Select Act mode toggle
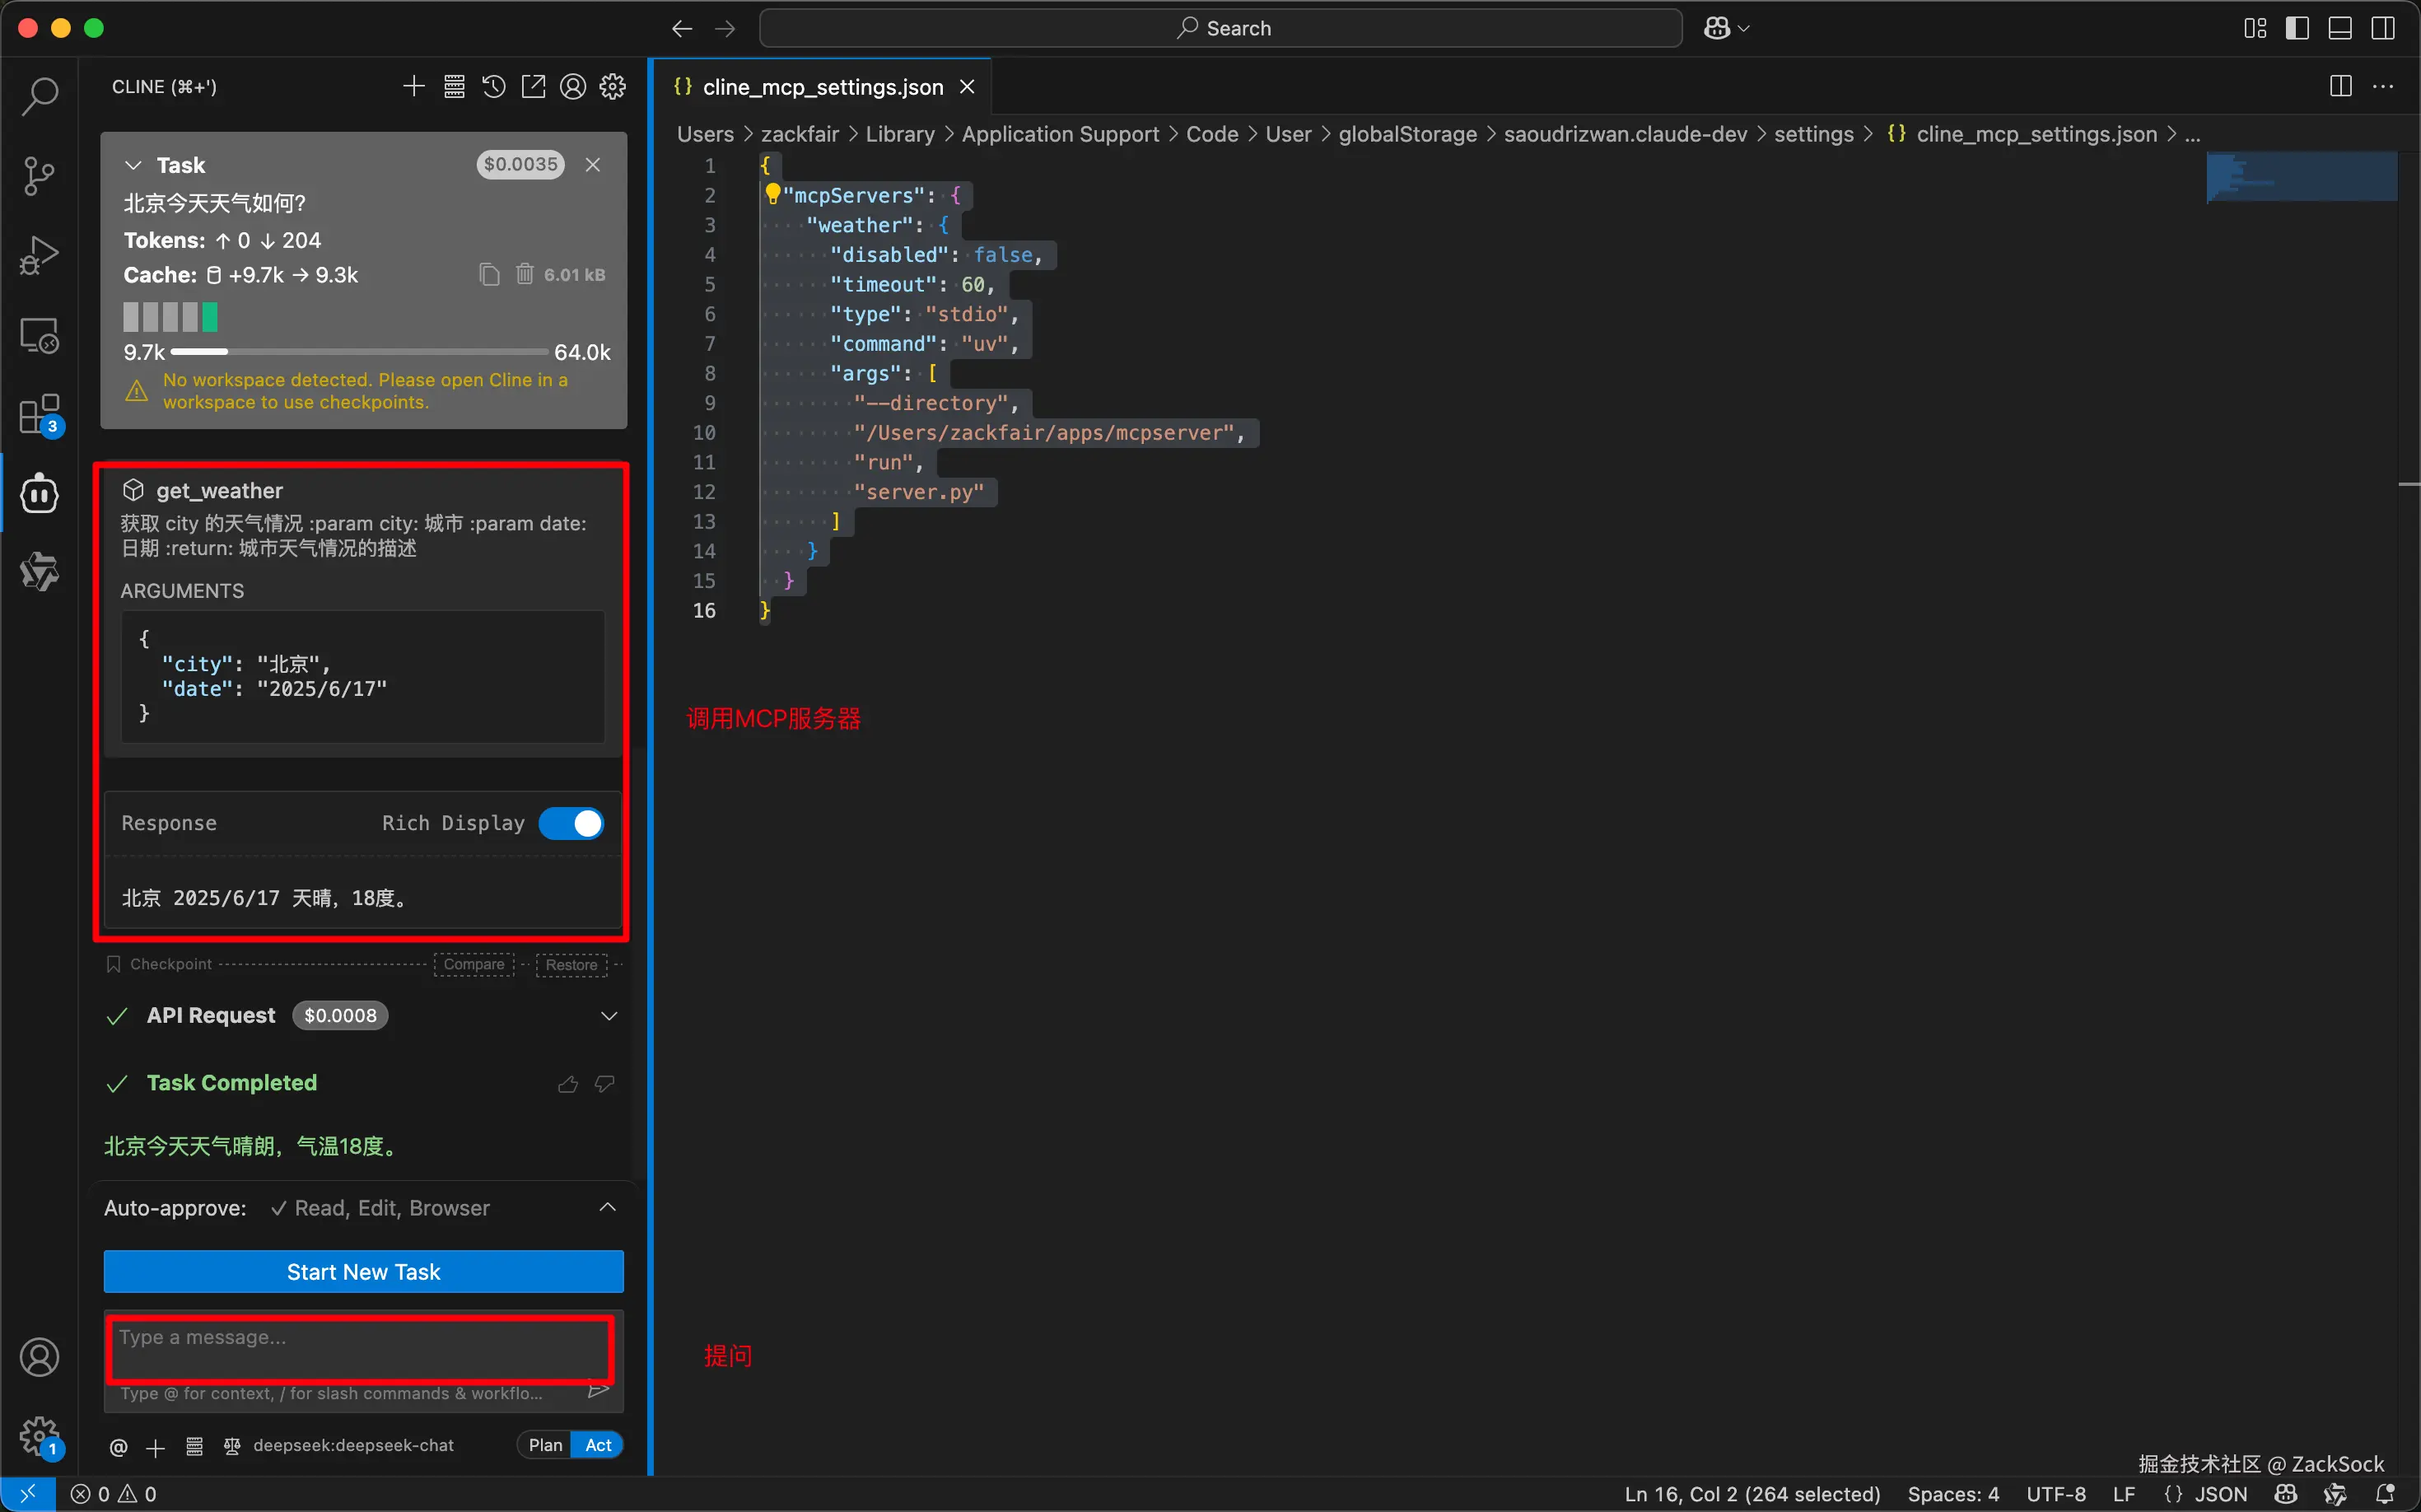The height and width of the screenshot is (1512, 2421). [x=598, y=1445]
